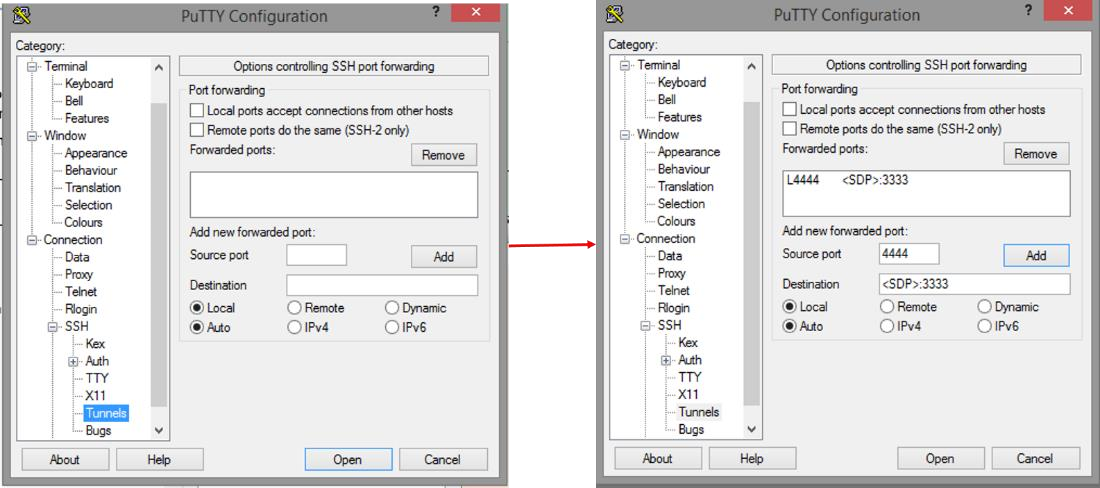The width and height of the screenshot is (1100, 488).
Task: Click category scrollbar up arrow, left window
Action: point(159,67)
